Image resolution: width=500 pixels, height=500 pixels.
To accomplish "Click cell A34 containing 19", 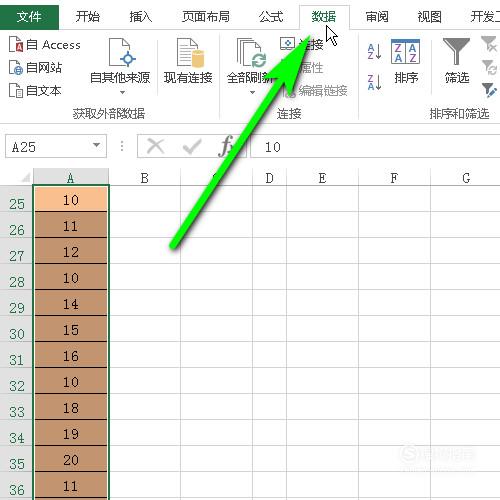I will [x=71, y=433].
